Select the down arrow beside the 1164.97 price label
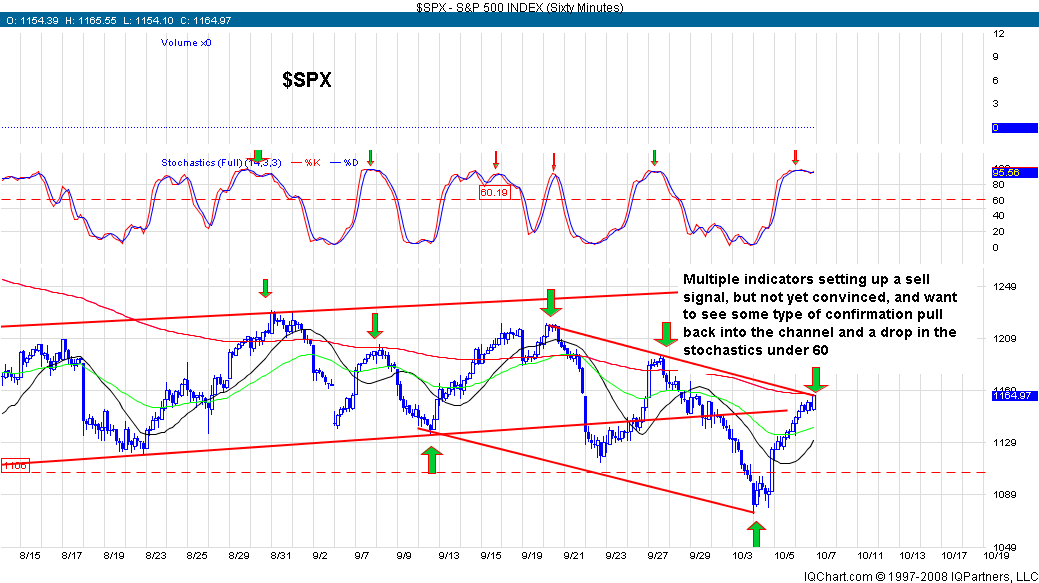This screenshot has width=1039, height=583. 816,379
